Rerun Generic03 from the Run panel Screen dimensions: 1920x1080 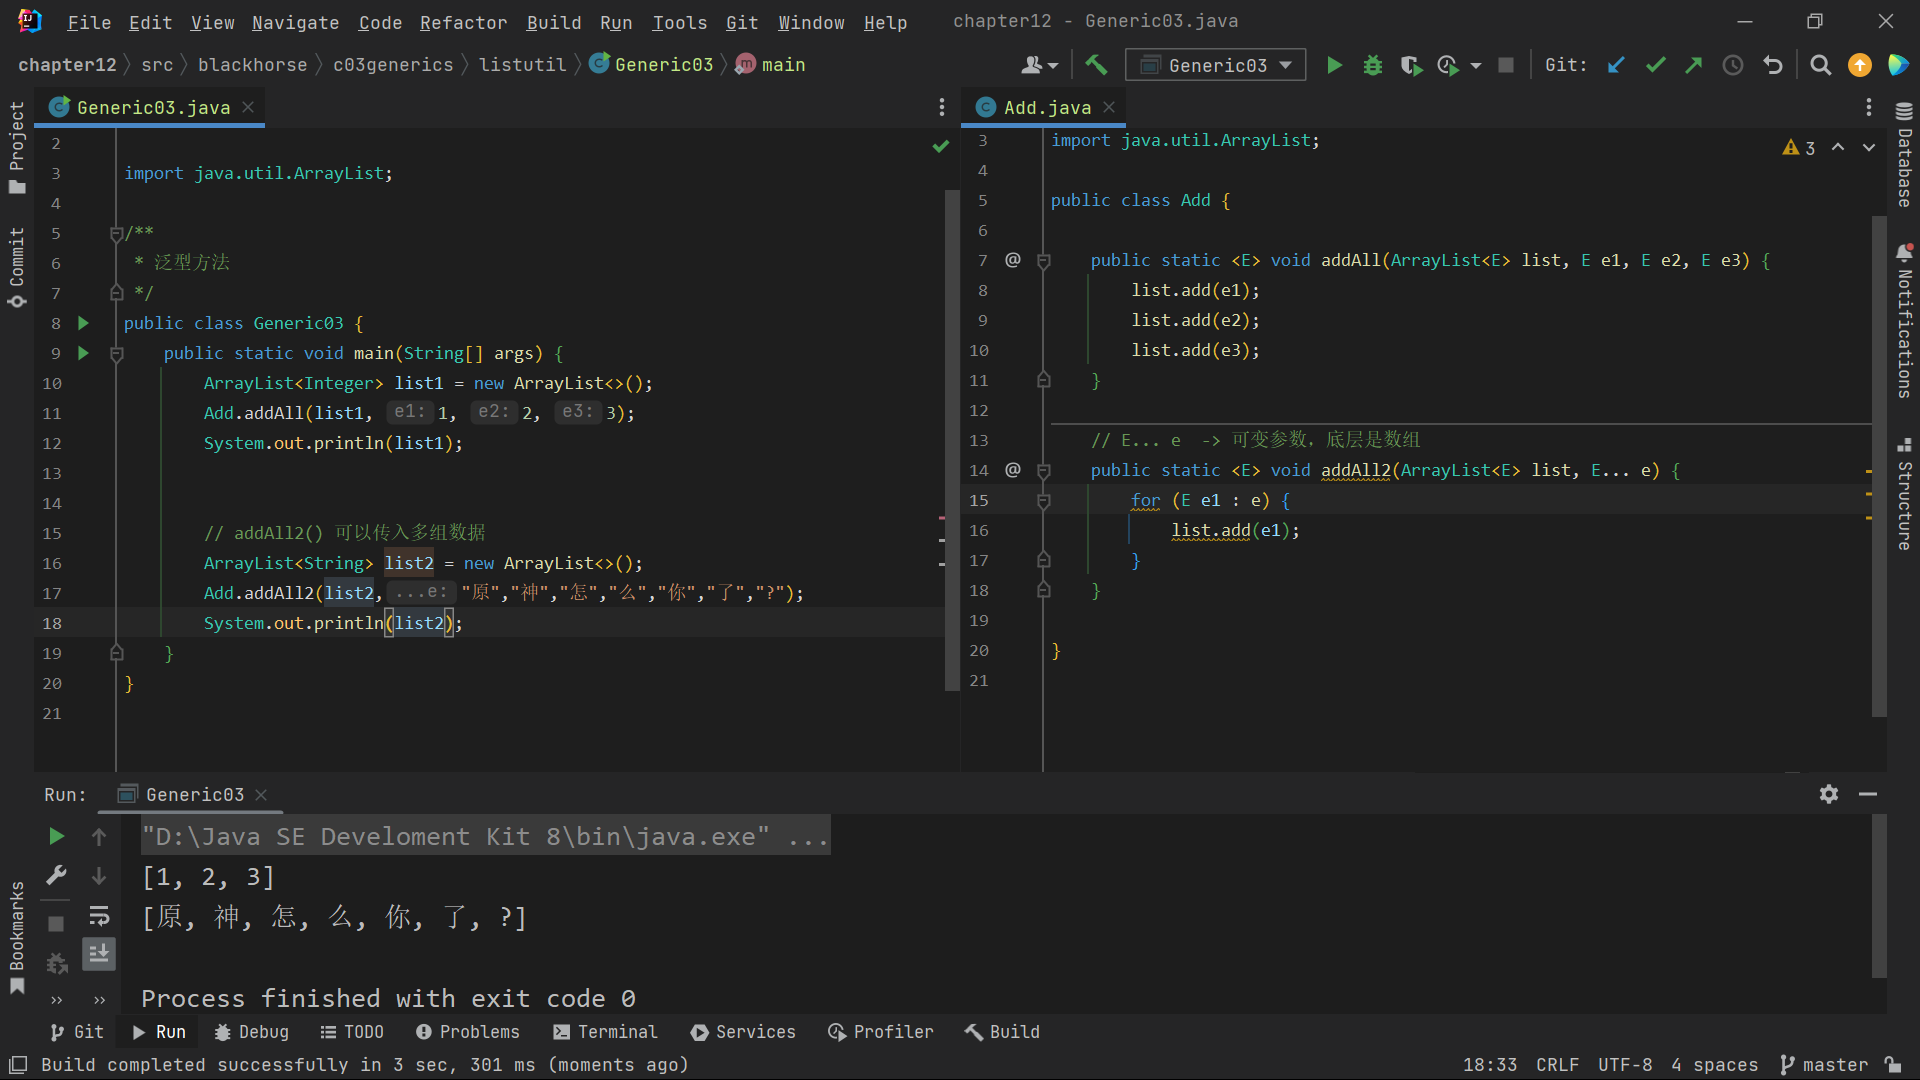pyautogui.click(x=56, y=836)
